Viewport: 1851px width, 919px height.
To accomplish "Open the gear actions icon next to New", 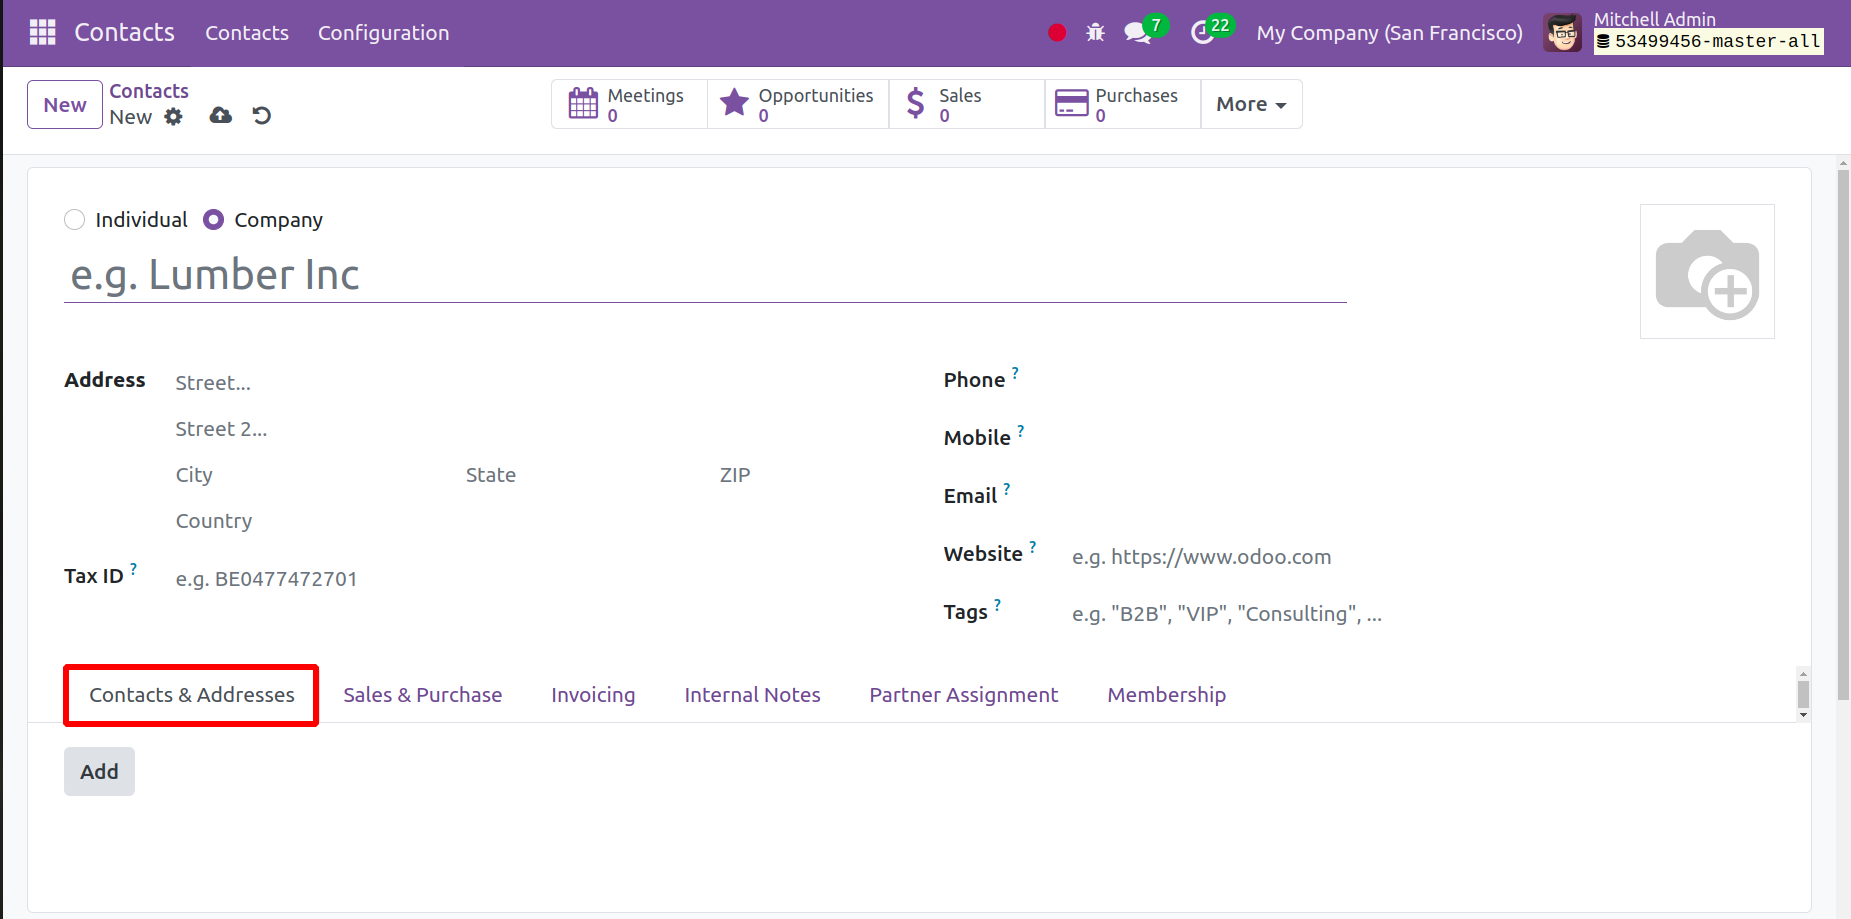I will [x=174, y=117].
